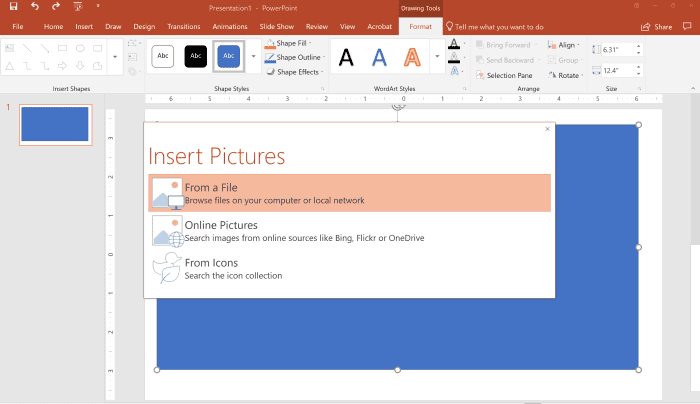The width and height of the screenshot is (700, 404).
Task: Switch to the Insert tab
Action: [84, 27]
